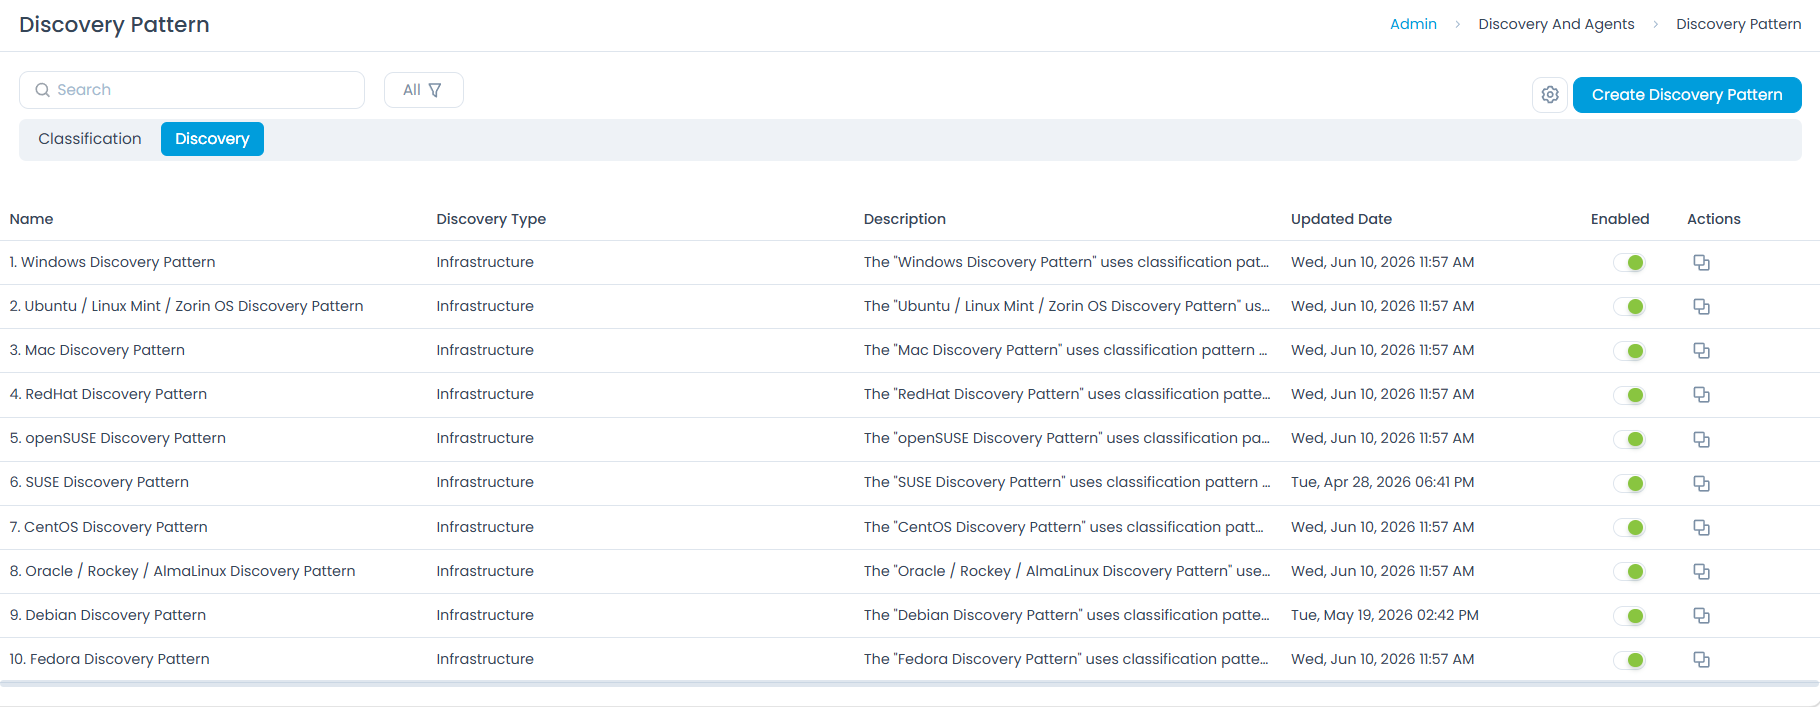
Task: Copy the Fedora Discovery Pattern row
Action: click(1701, 659)
